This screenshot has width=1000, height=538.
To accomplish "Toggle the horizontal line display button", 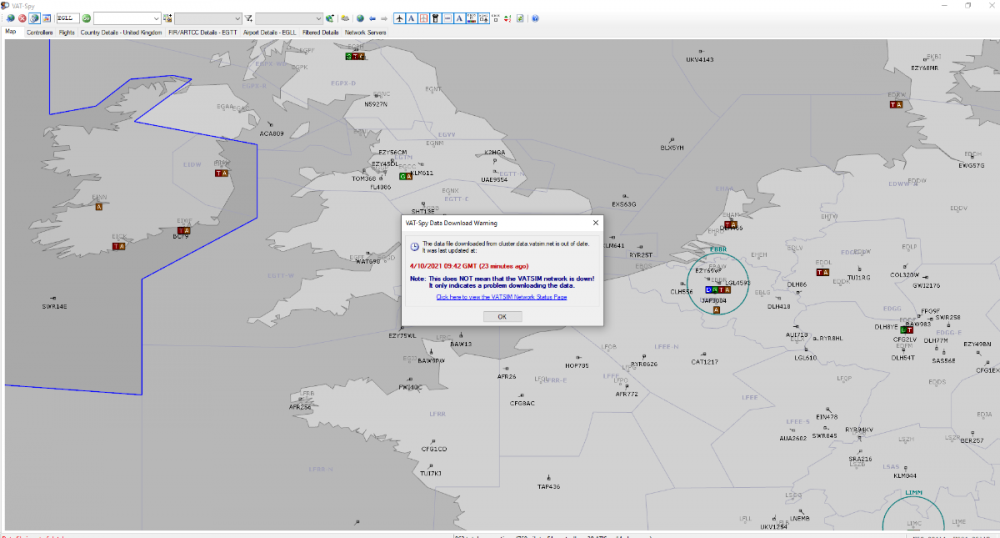I will [447, 18].
